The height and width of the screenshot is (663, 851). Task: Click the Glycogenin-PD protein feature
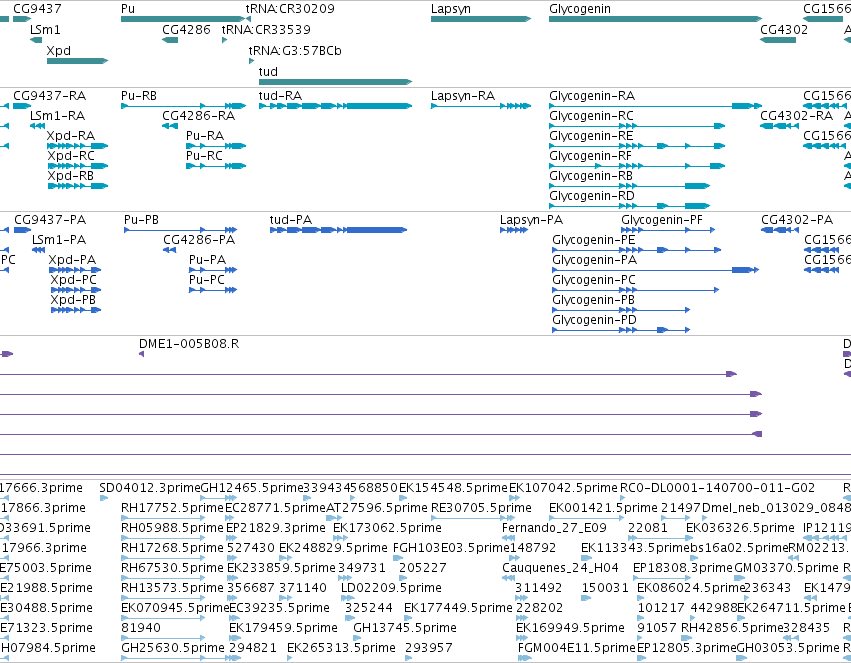(x=621, y=330)
